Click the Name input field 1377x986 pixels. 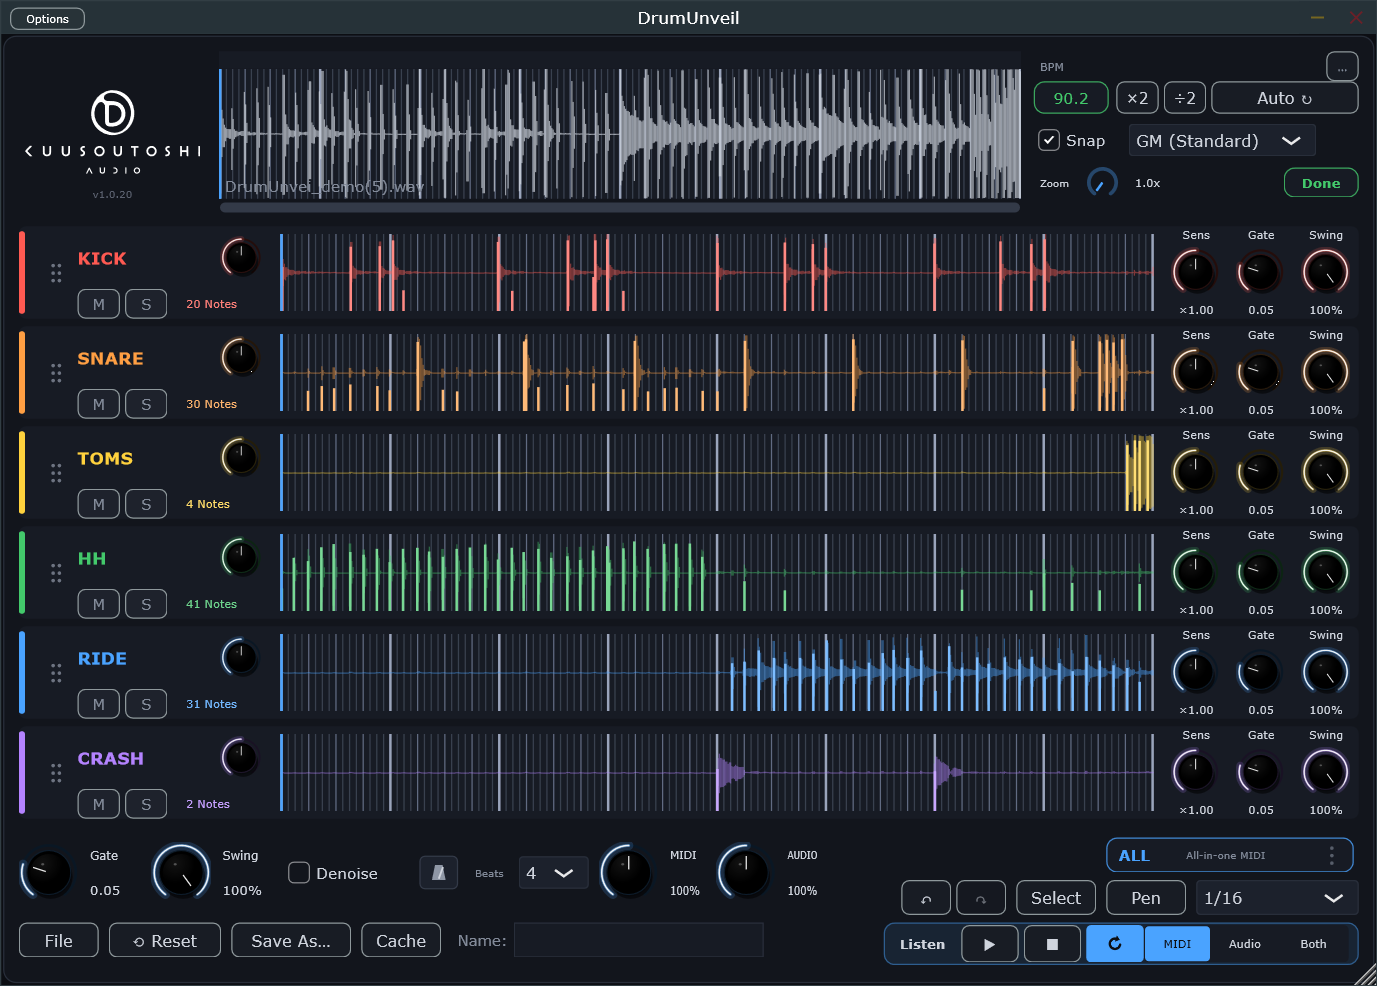point(638,940)
